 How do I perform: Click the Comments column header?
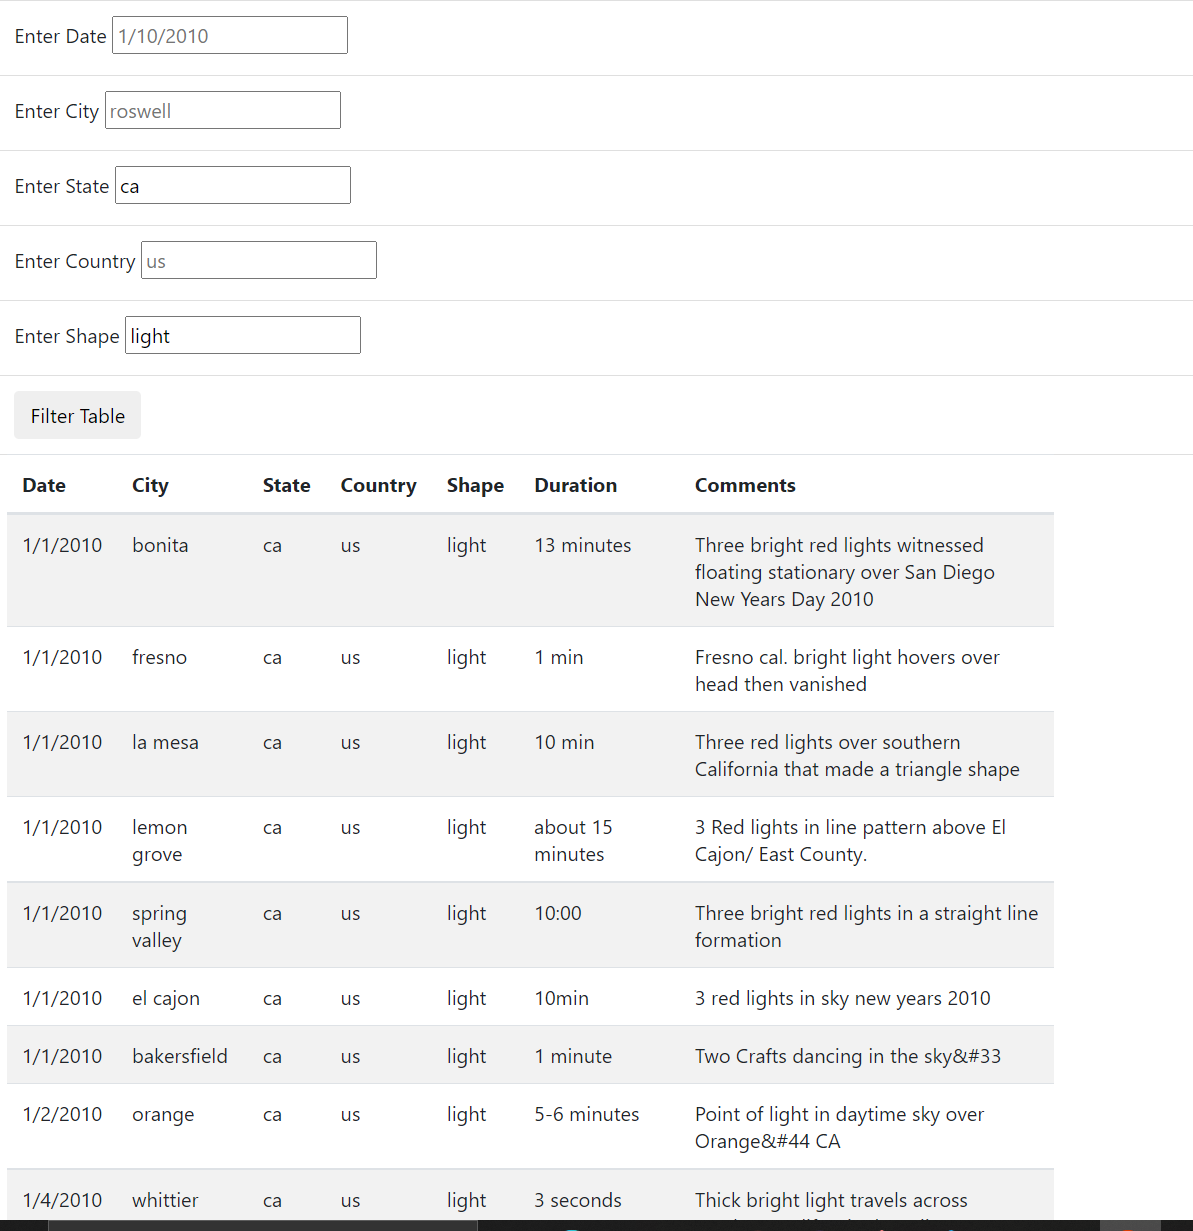[x=745, y=485]
